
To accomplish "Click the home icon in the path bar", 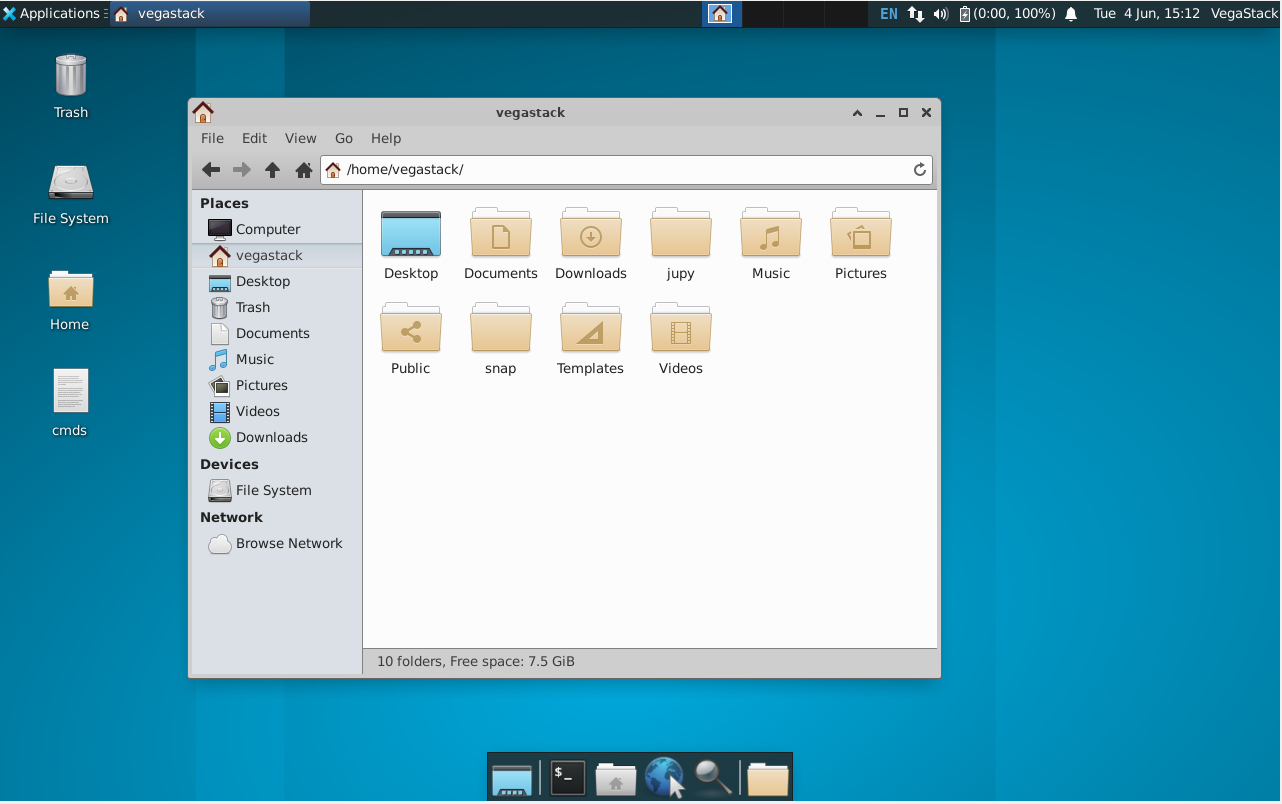I will 333,169.
